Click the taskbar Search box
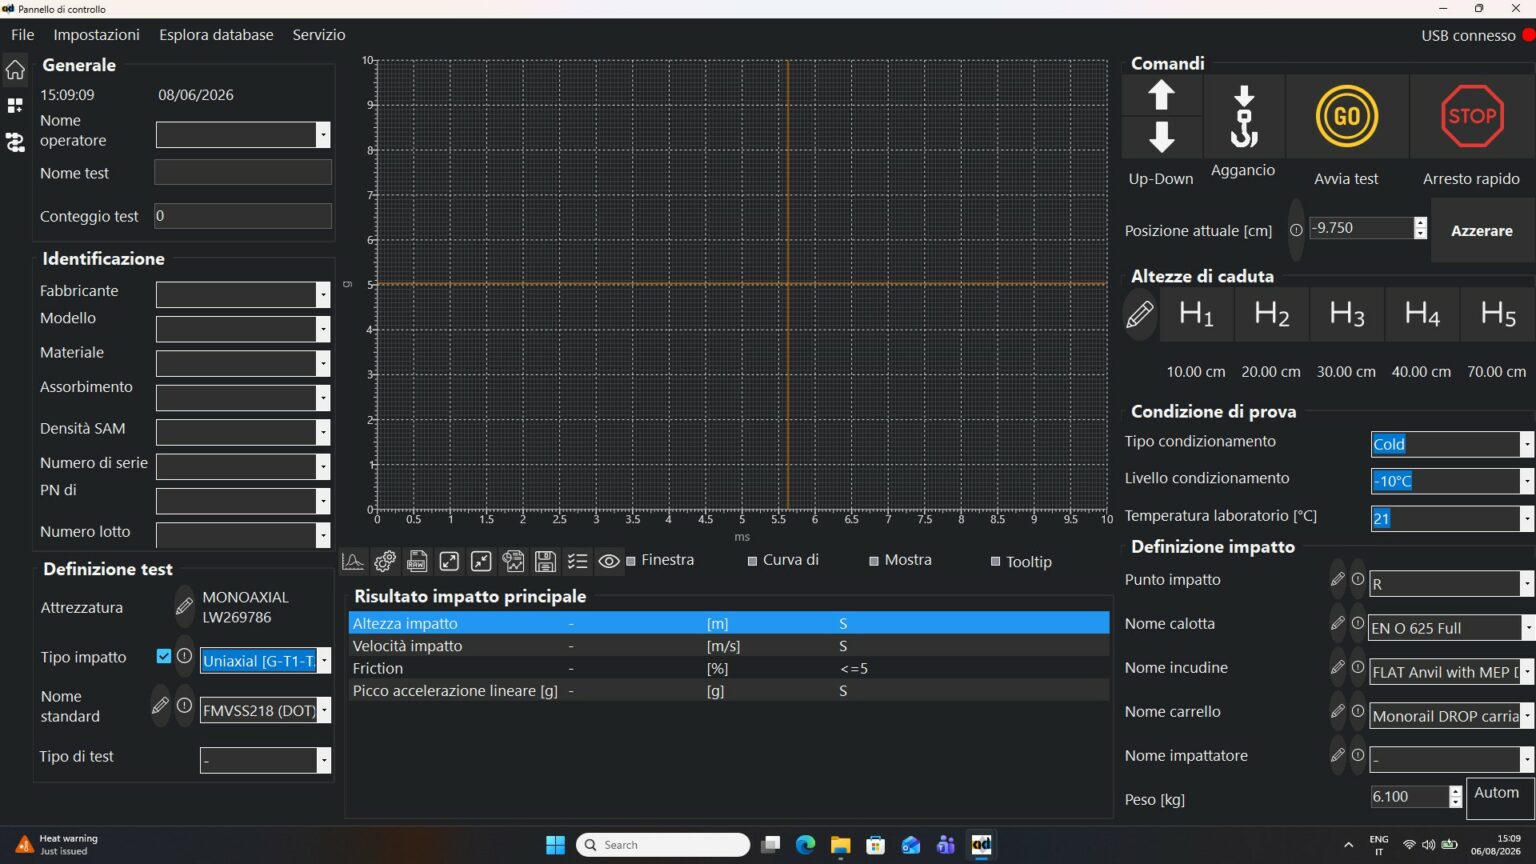The image size is (1536, 864). click(663, 845)
